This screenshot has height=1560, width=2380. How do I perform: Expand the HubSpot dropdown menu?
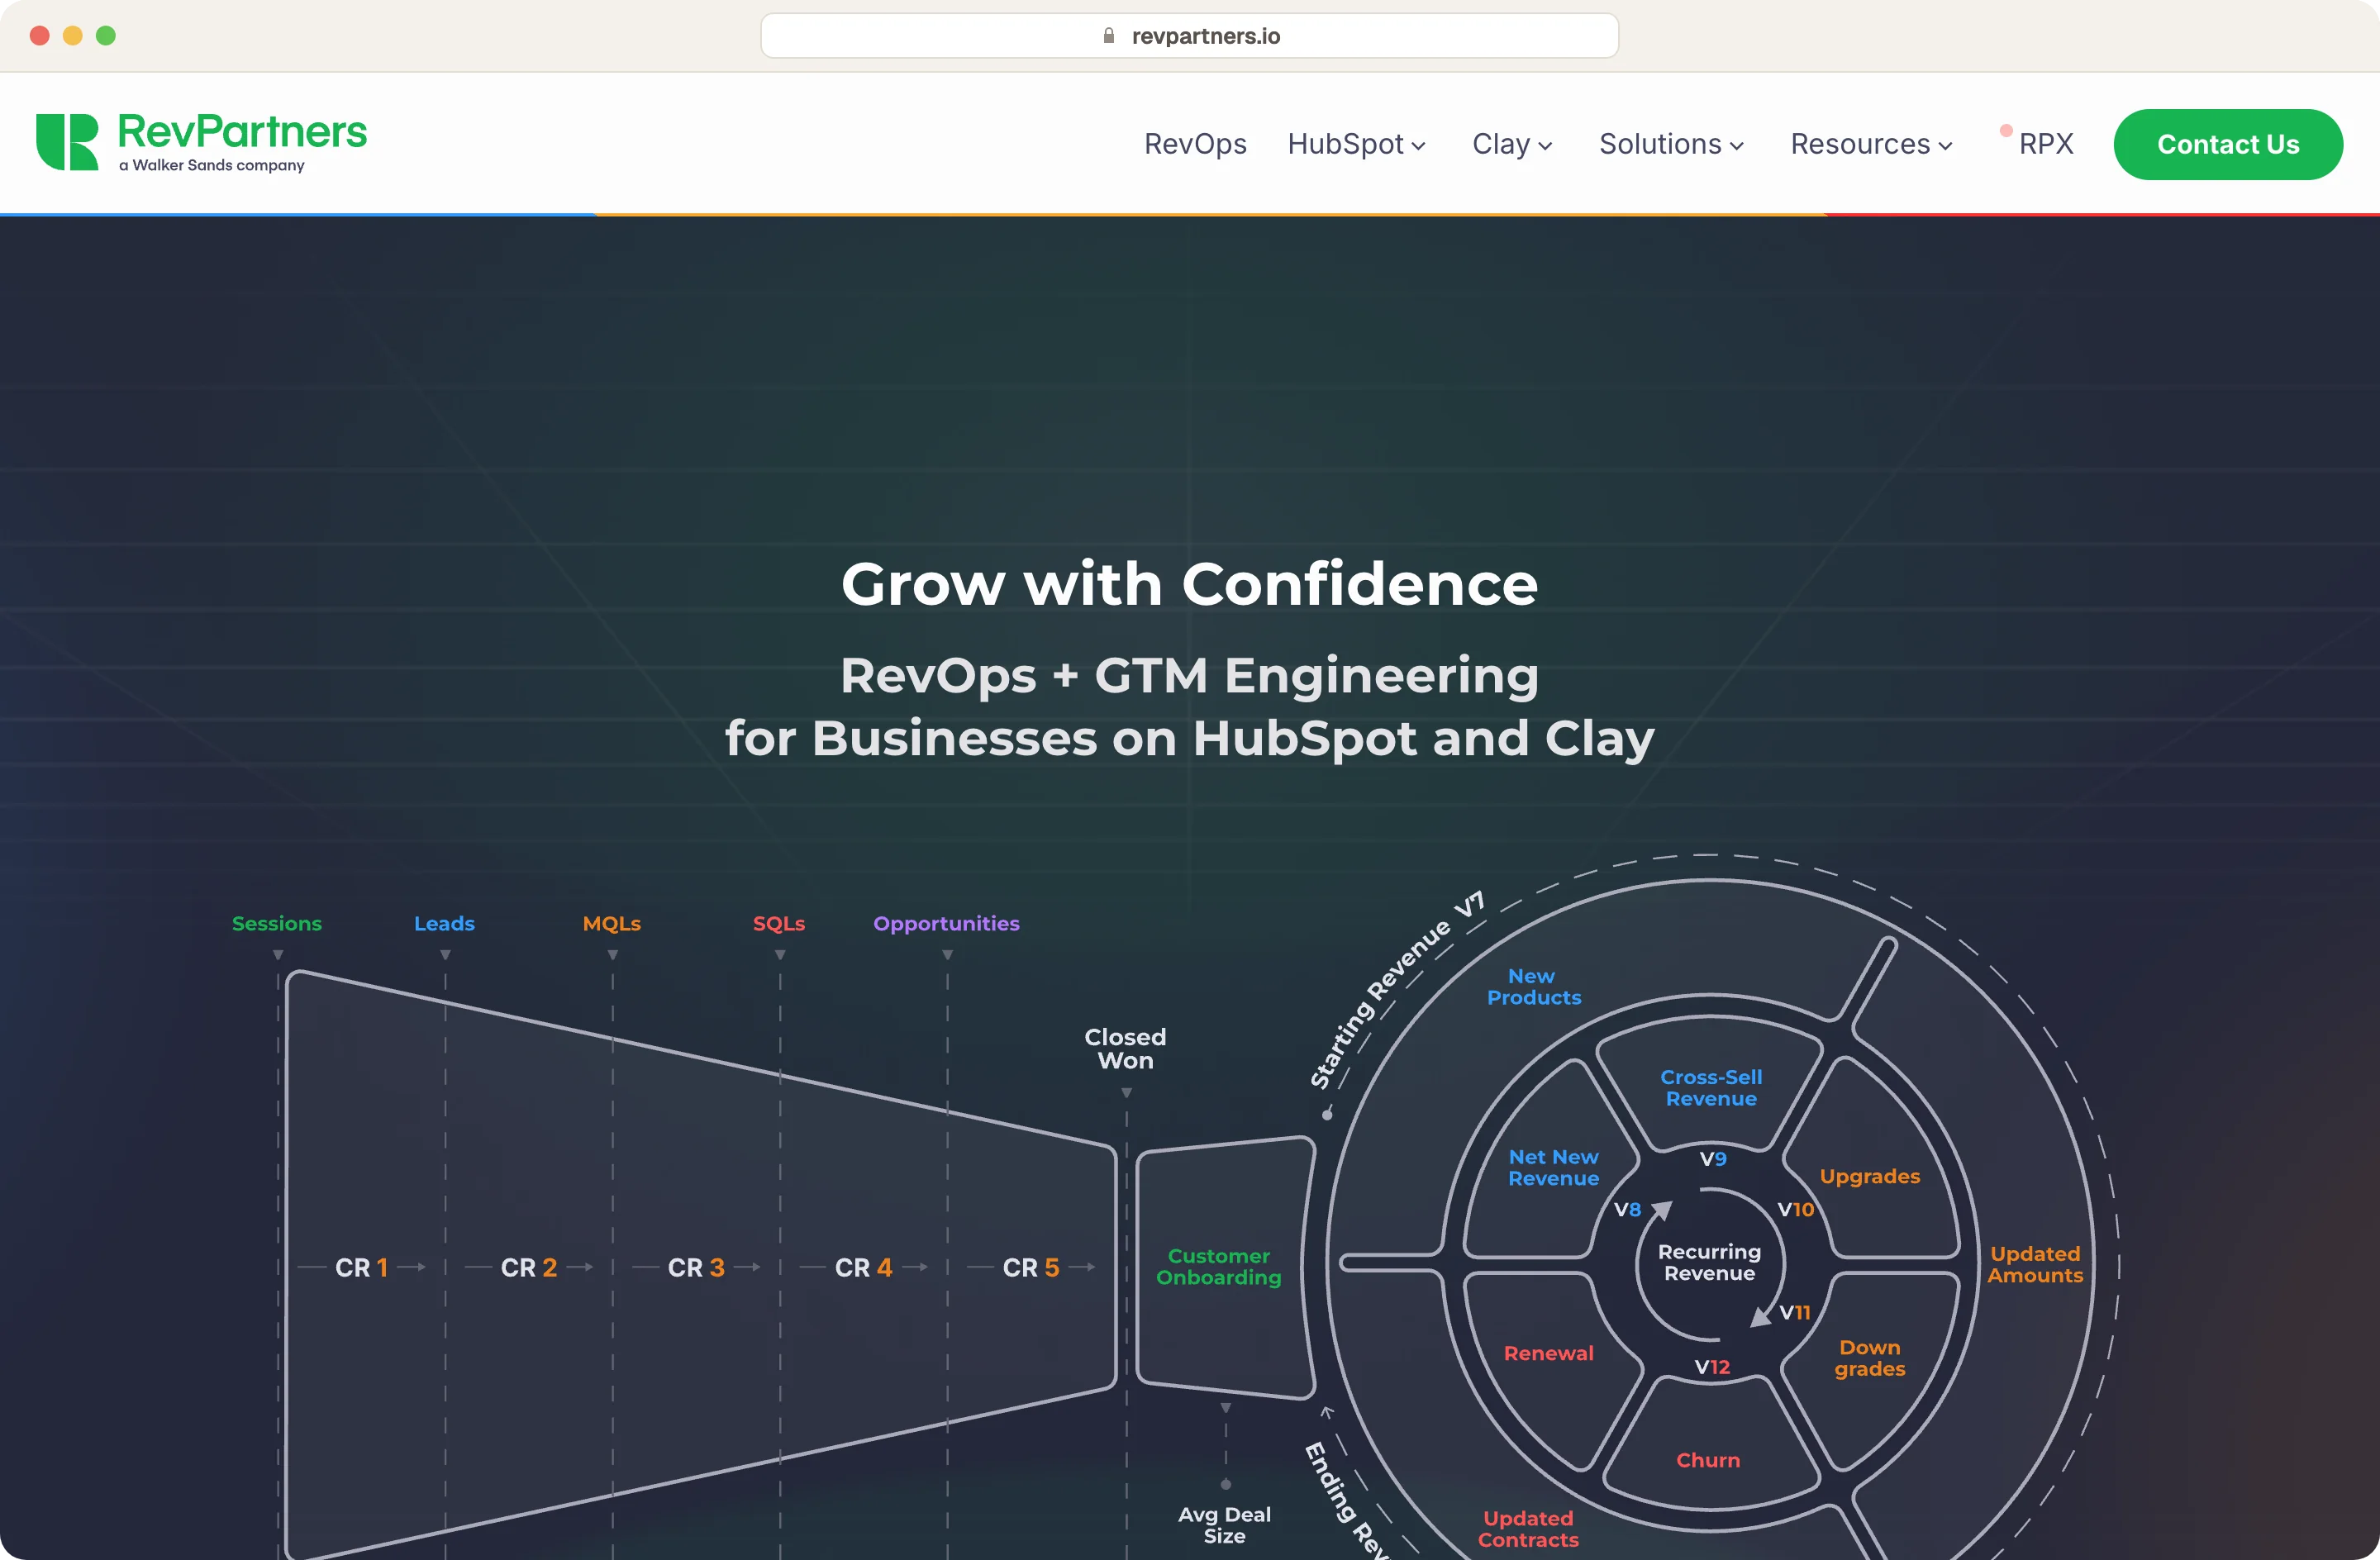coord(1356,144)
